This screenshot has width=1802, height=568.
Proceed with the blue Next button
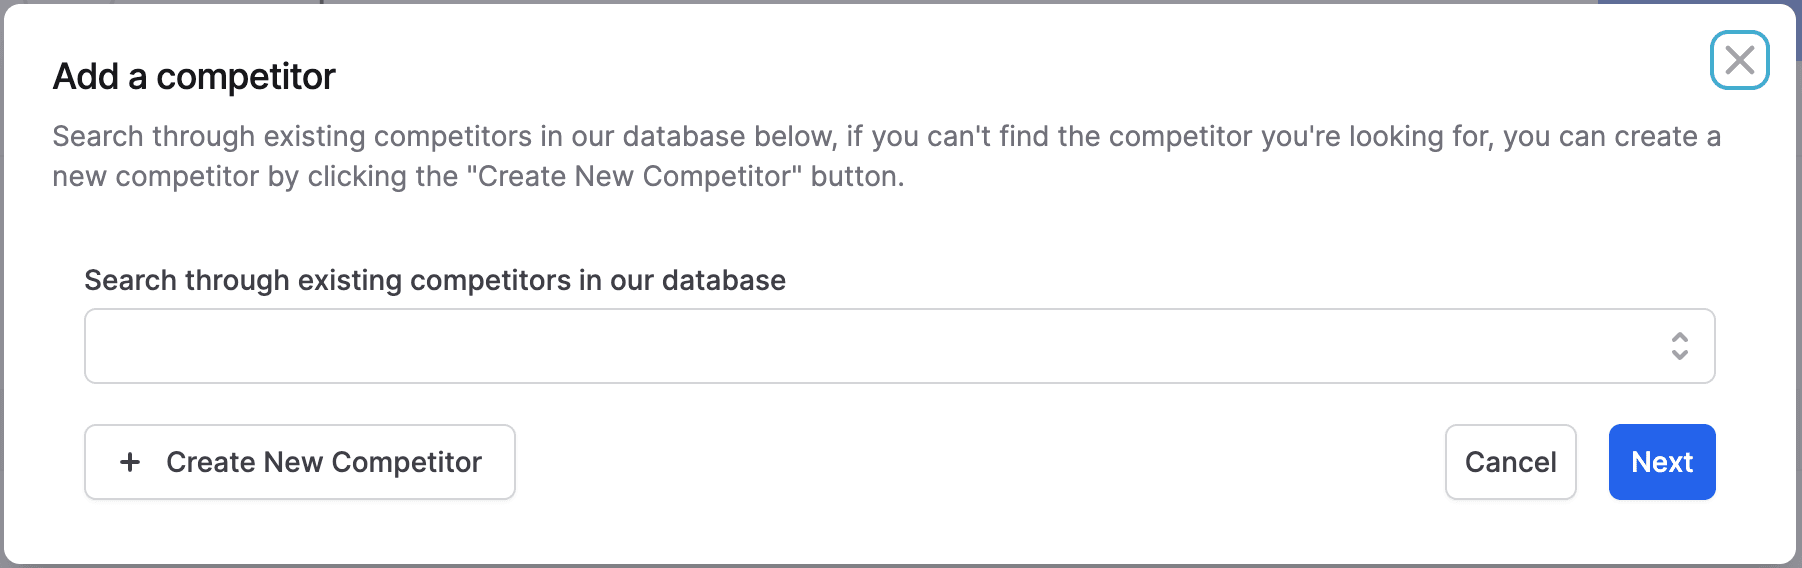click(x=1661, y=462)
